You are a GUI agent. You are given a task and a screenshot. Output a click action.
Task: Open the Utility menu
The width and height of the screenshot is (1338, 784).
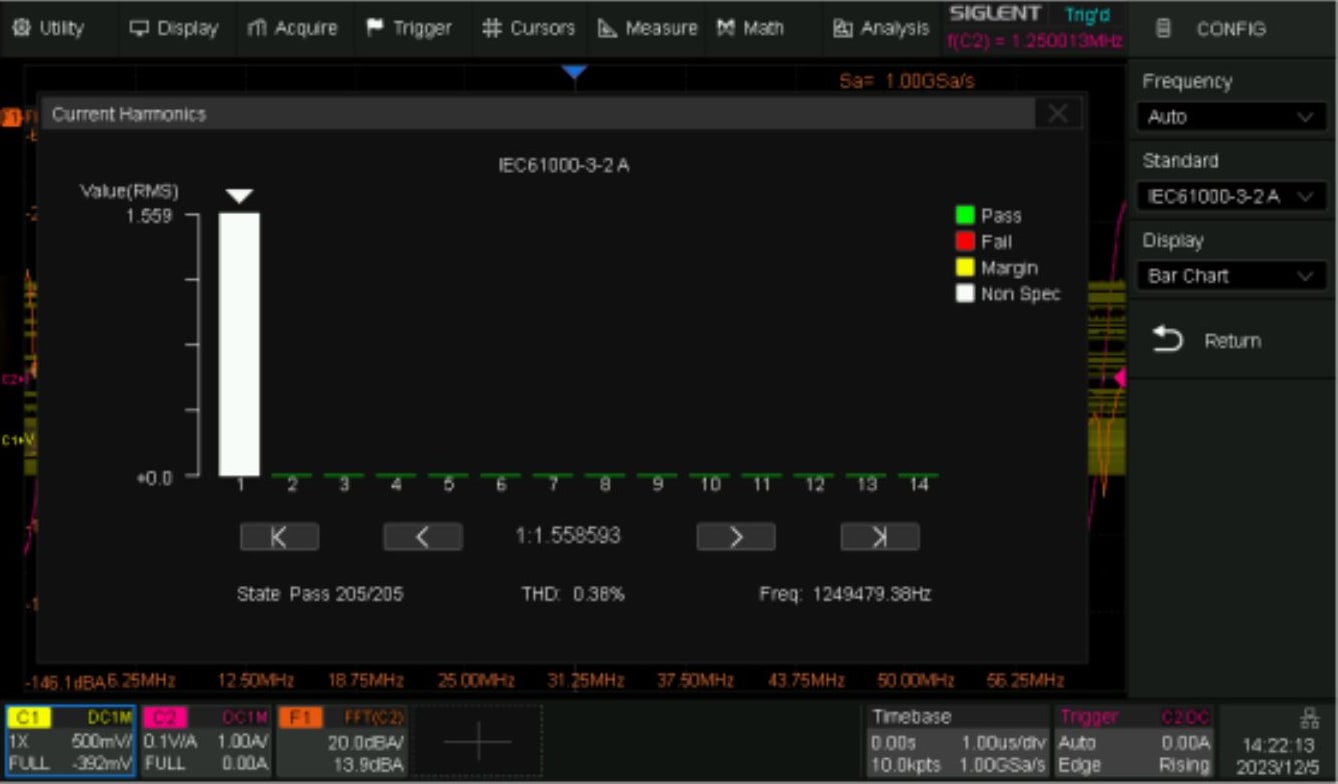coord(49,28)
